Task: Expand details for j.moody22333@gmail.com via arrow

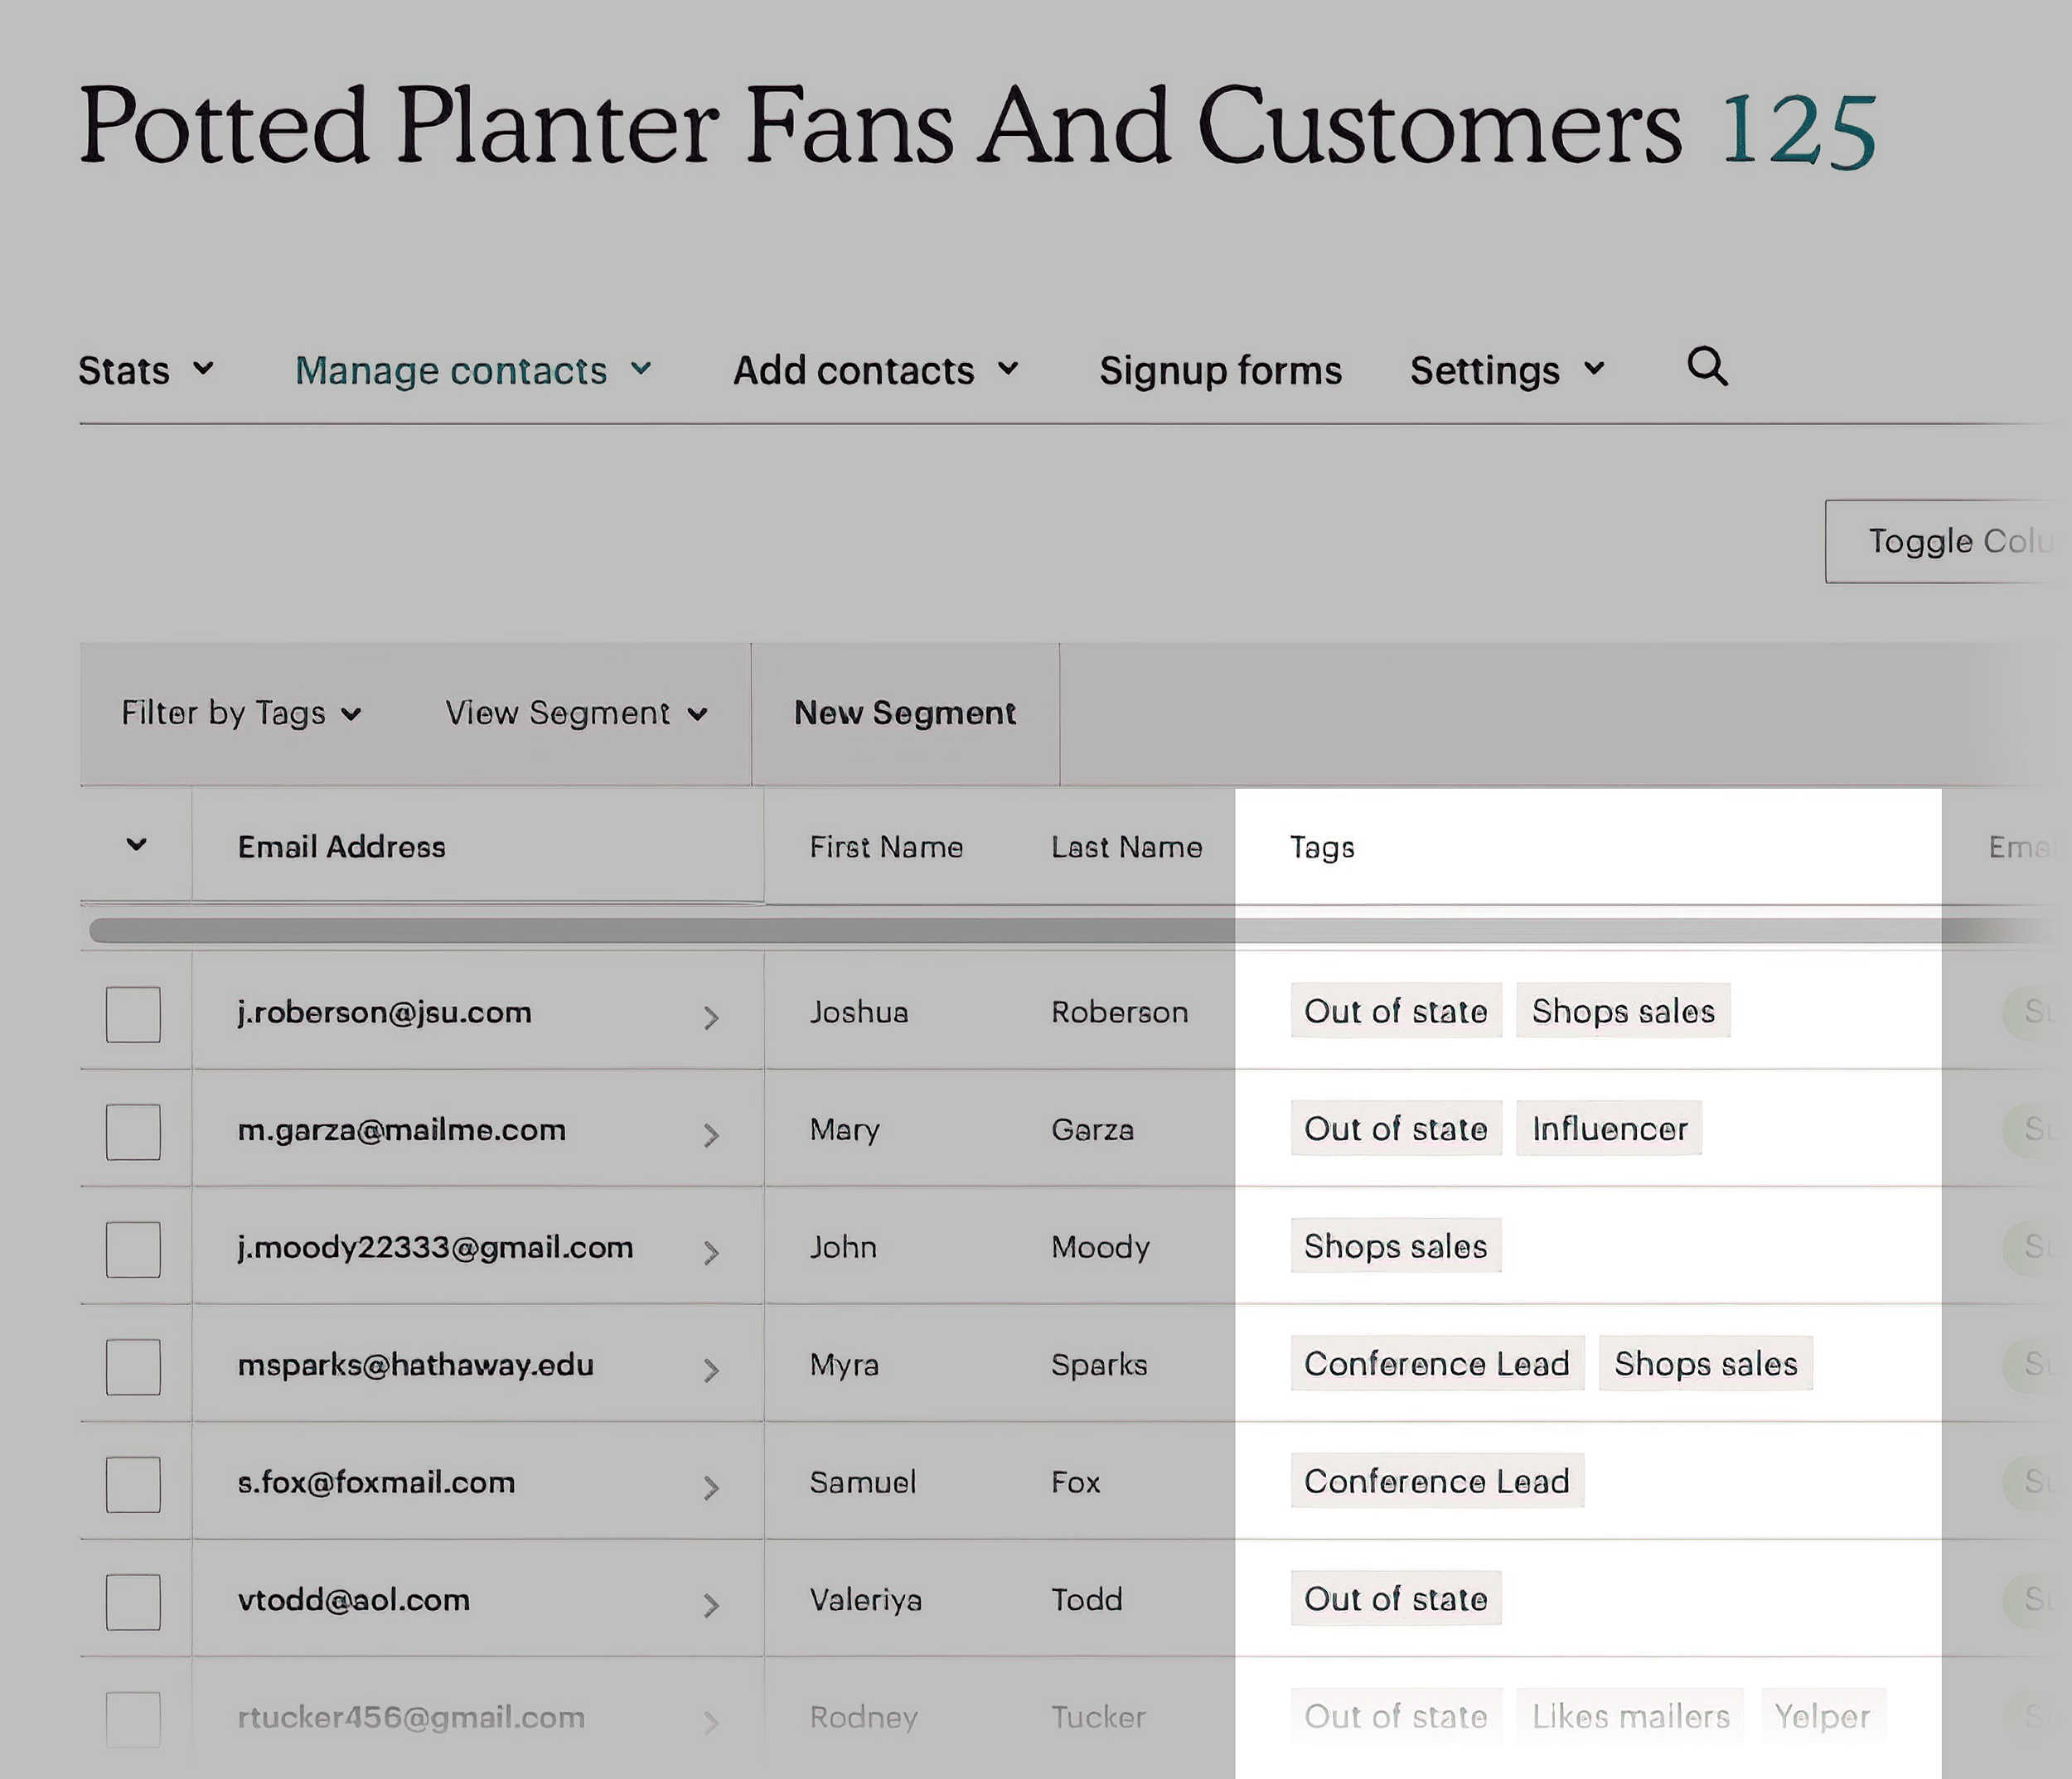Action: point(712,1251)
